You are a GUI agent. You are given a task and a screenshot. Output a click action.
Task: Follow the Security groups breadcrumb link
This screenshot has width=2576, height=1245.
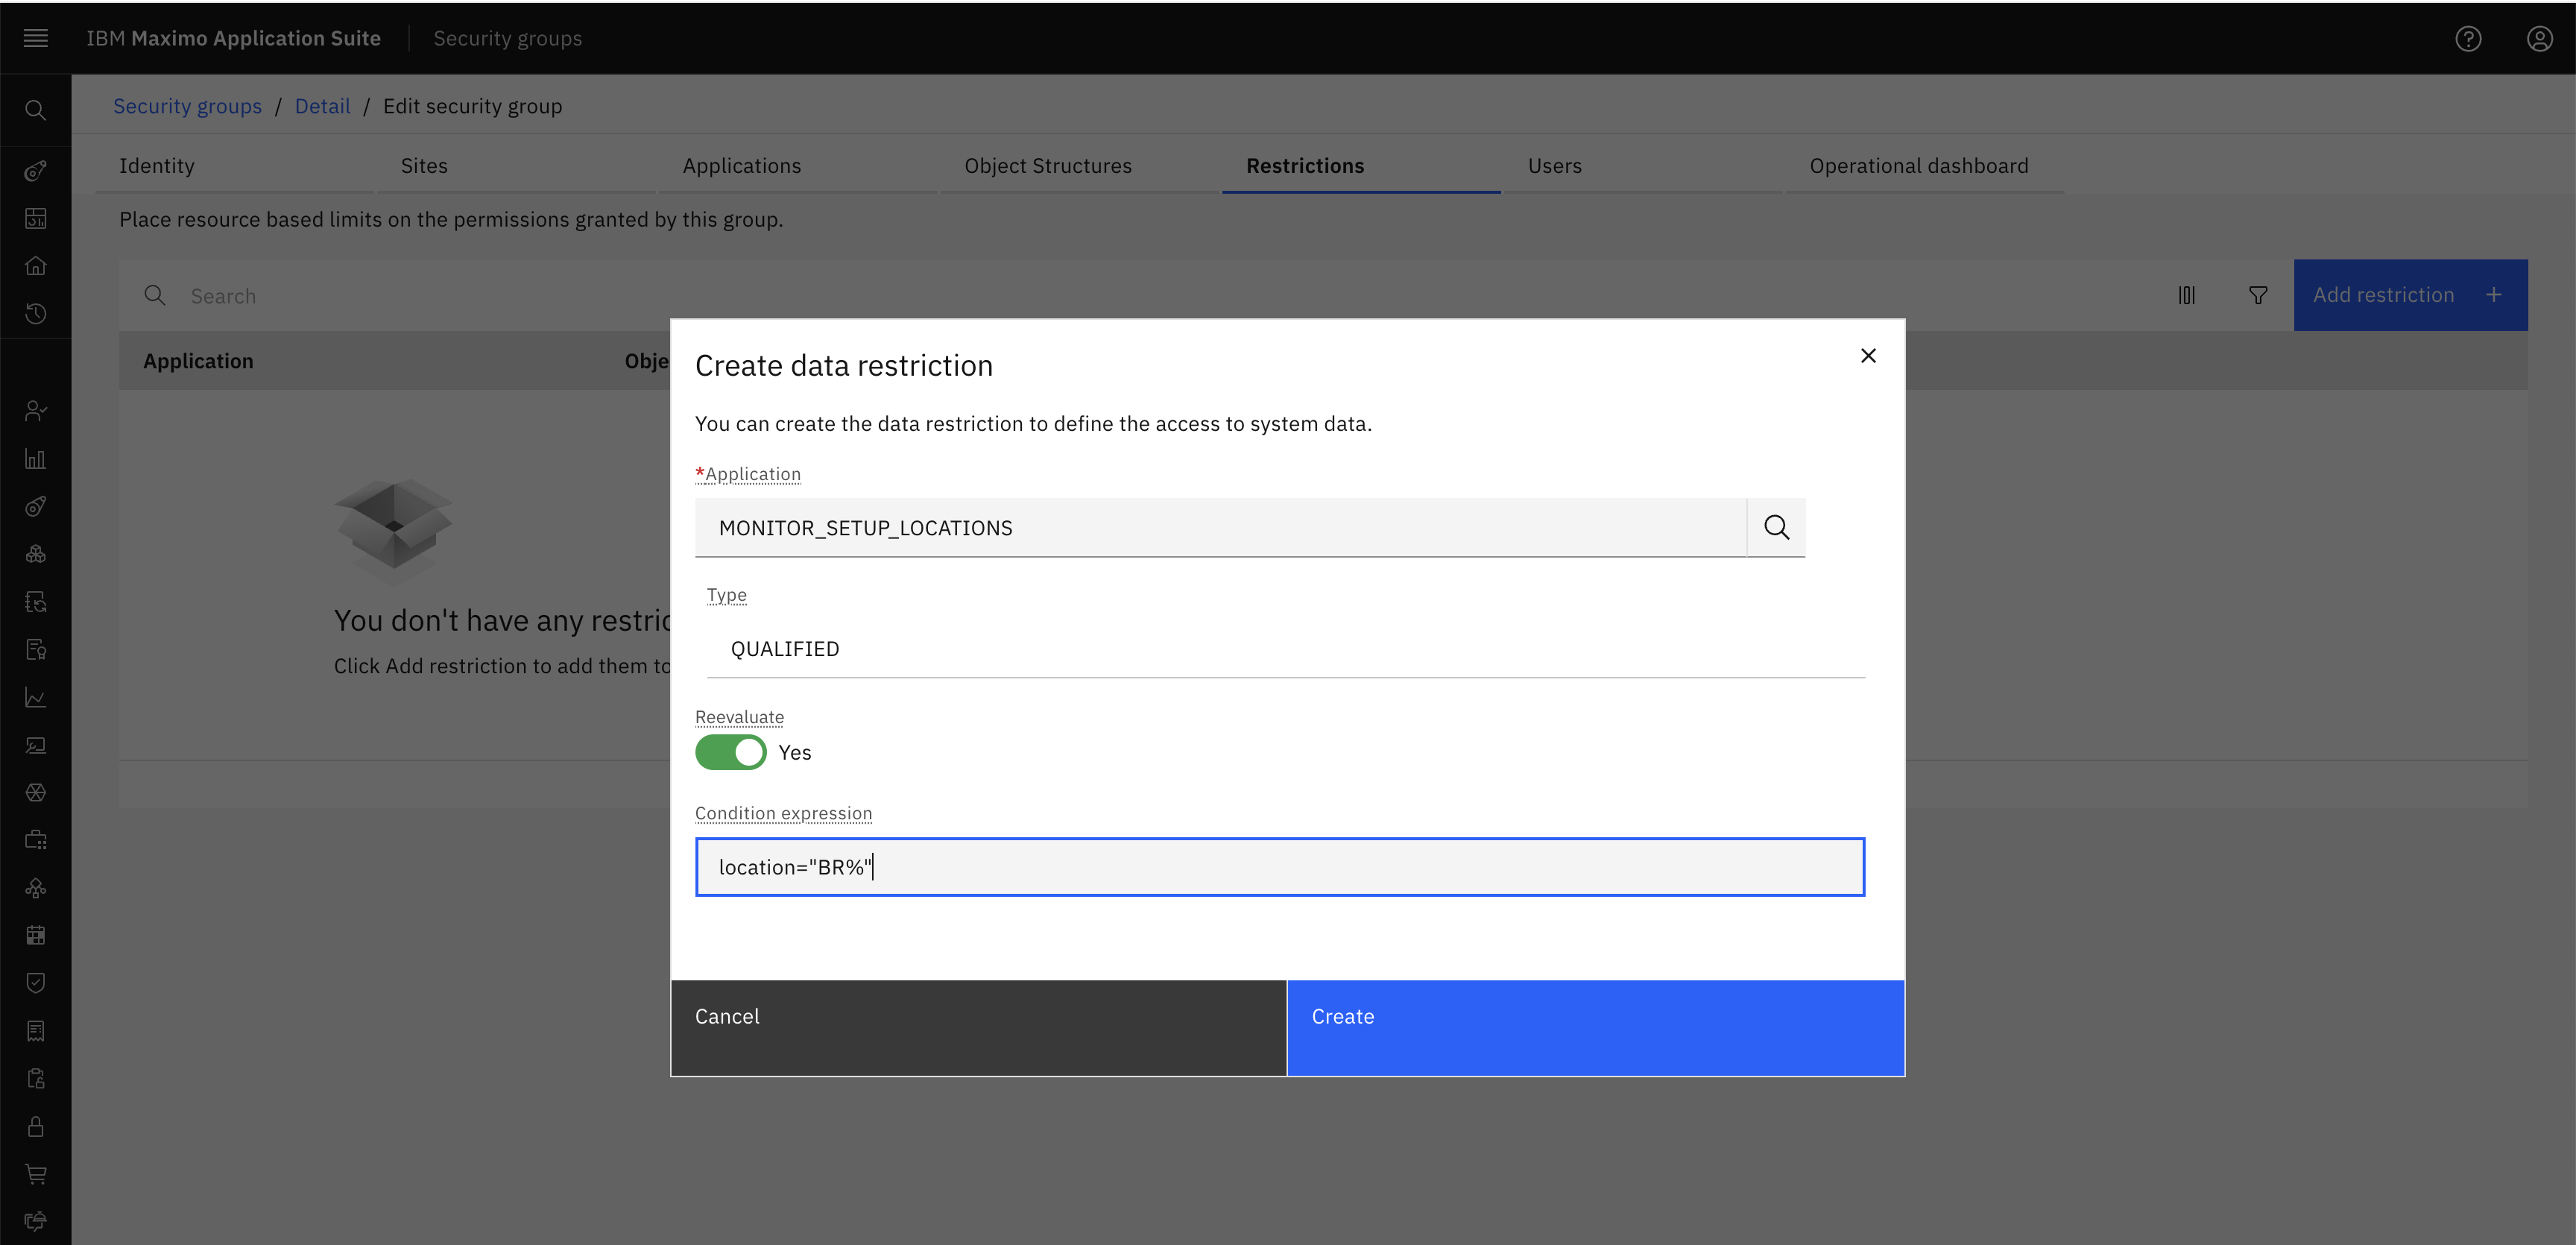click(187, 106)
